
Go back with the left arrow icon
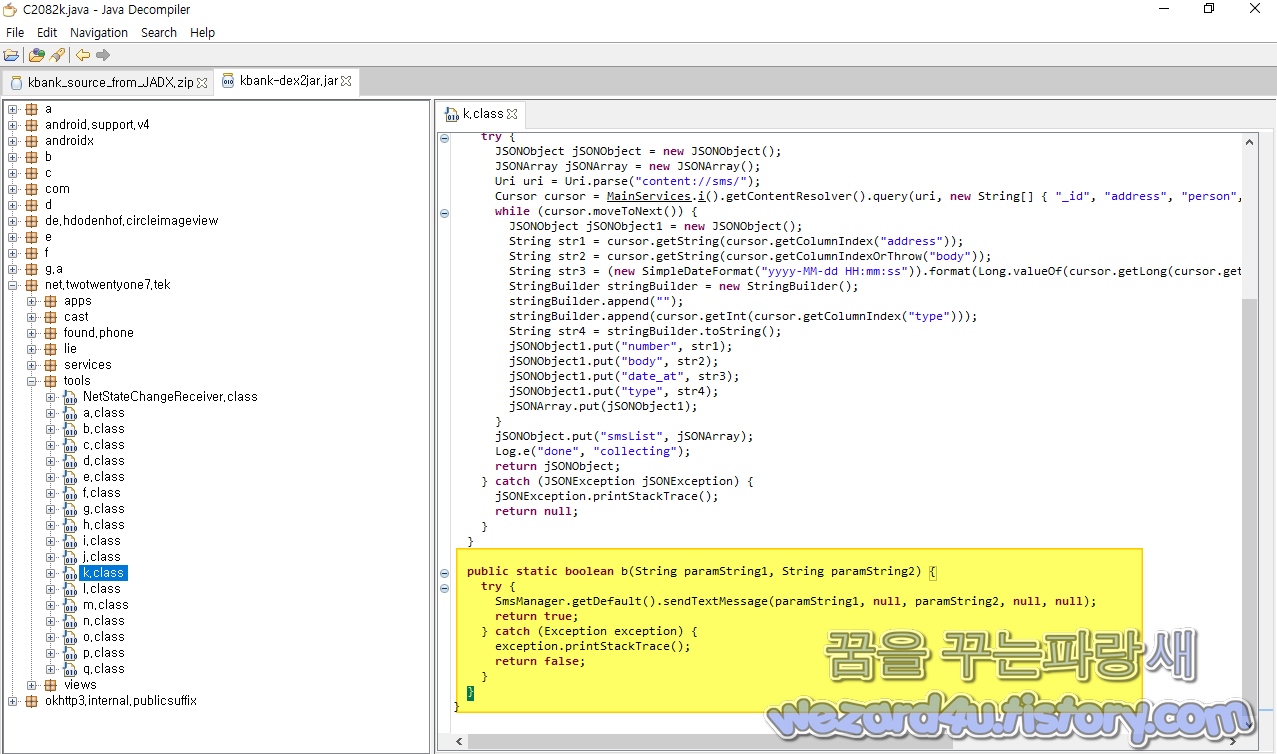tap(83, 55)
